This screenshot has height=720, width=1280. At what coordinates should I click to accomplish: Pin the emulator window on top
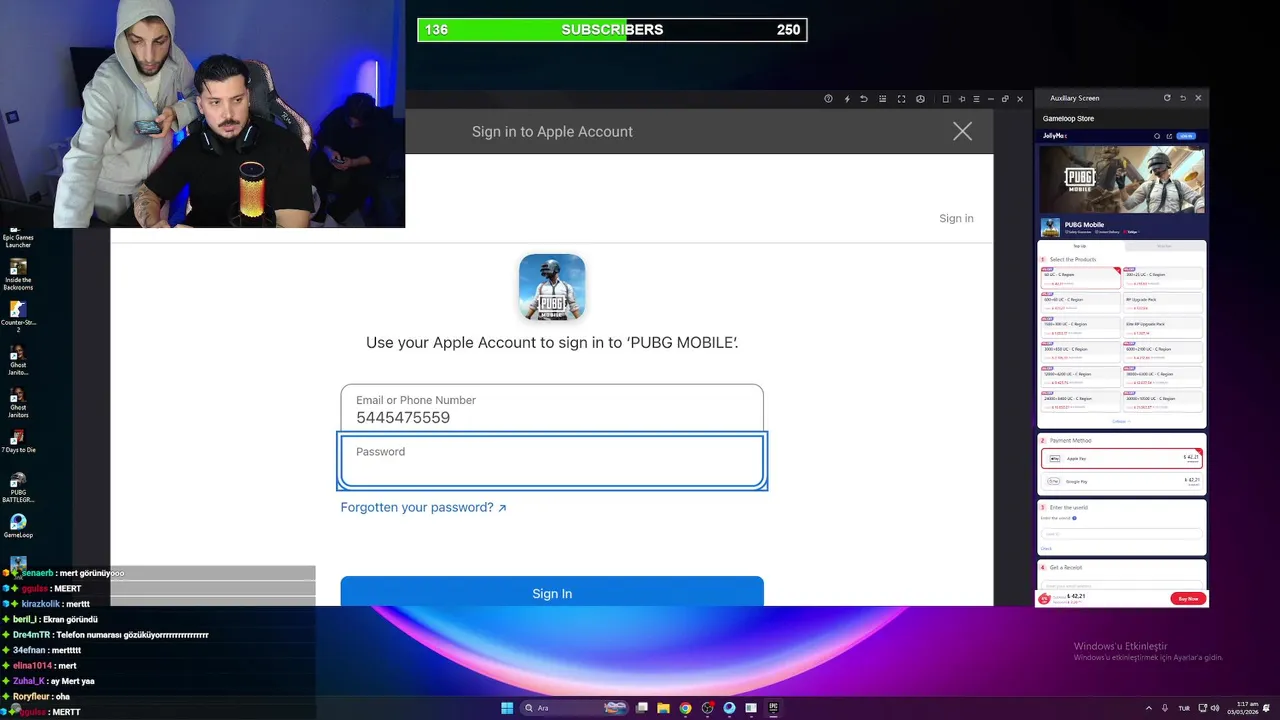click(x=962, y=99)
